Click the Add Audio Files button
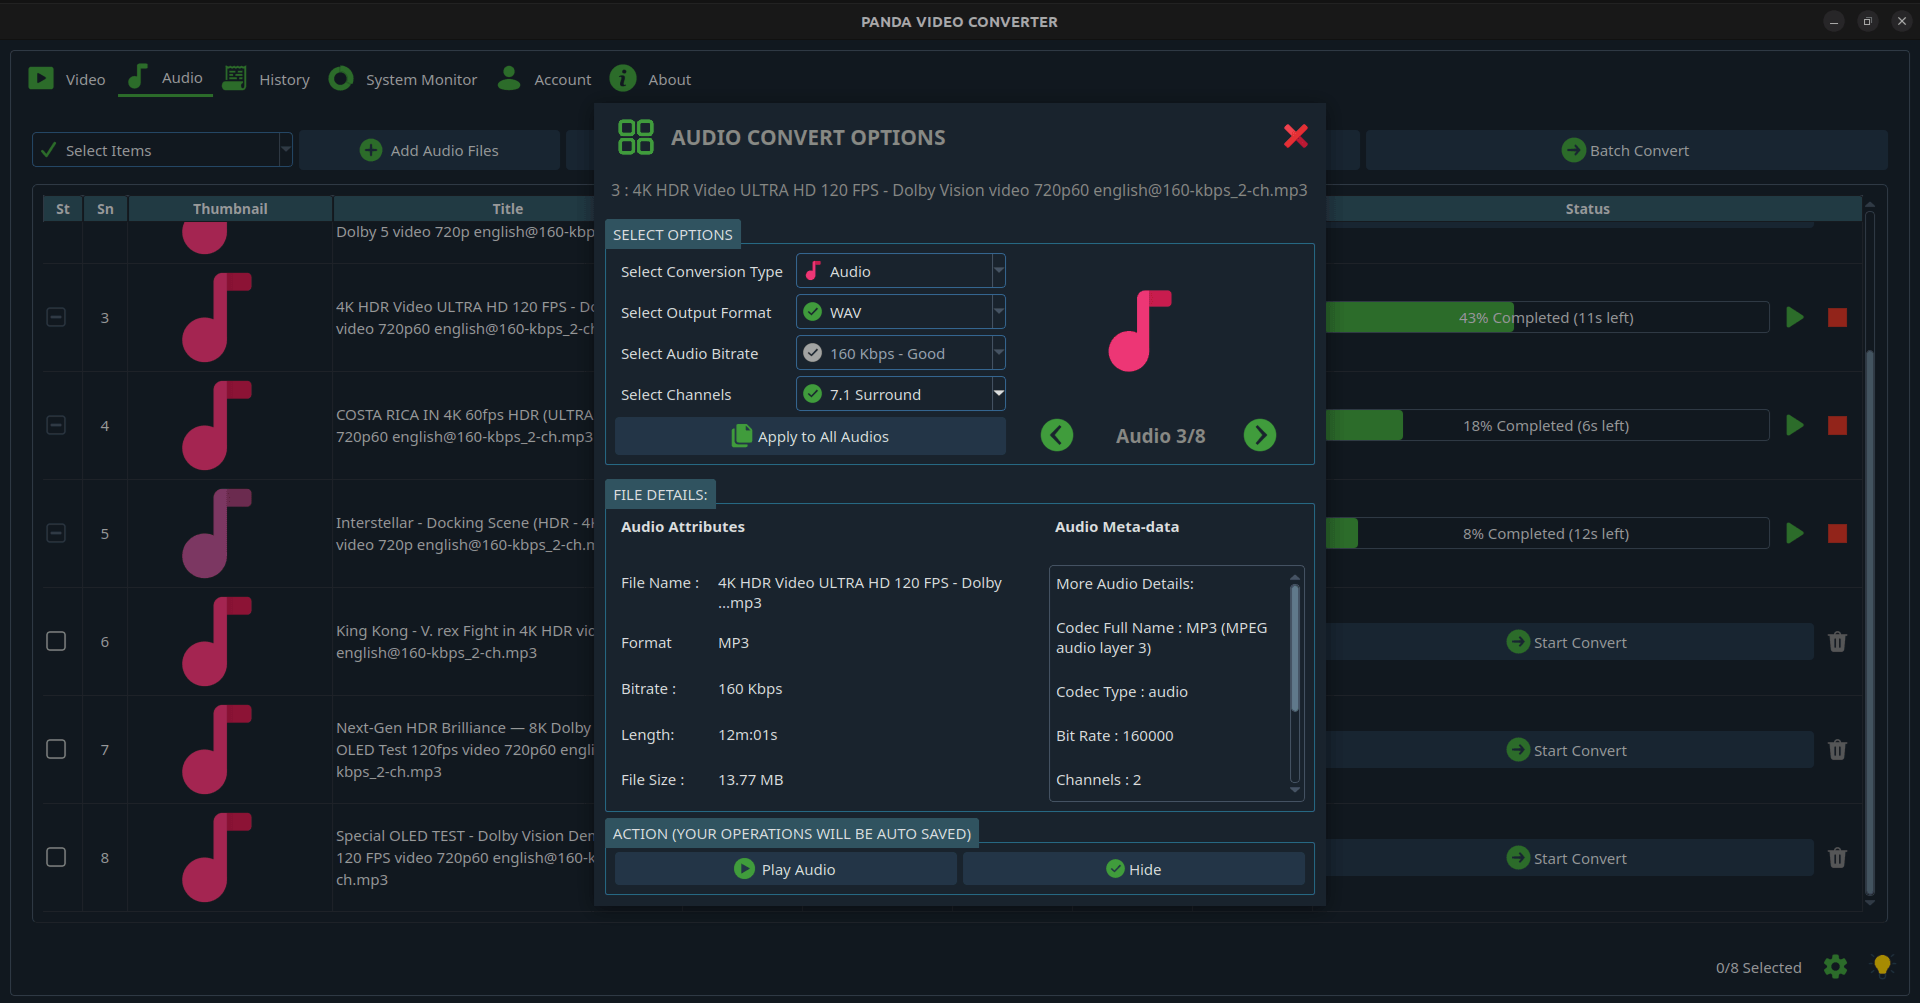Viewport: 1920px width, 1003px height. click(429, 150)
